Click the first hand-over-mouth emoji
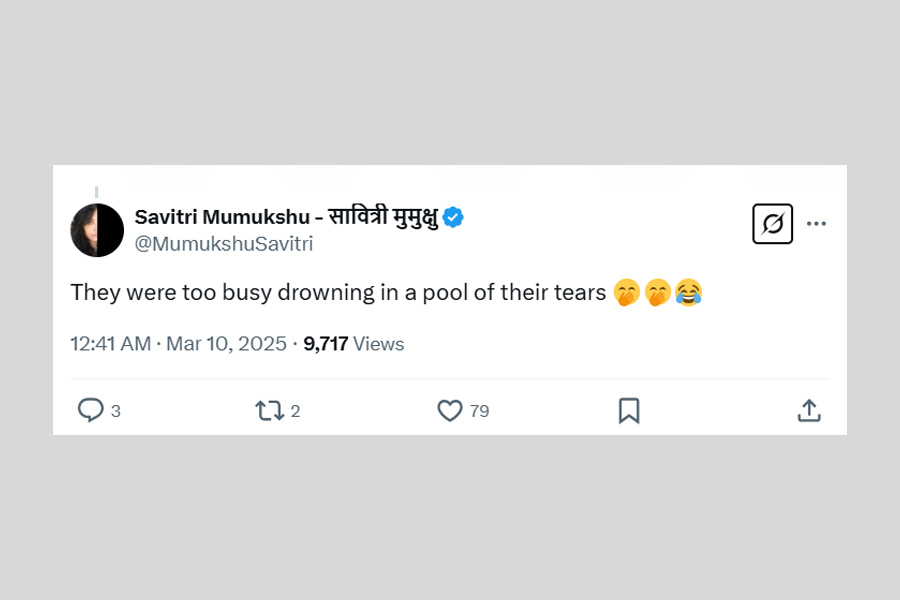This screenshot has width=900, height=600. pyautogui.click(x=627, y=293)
